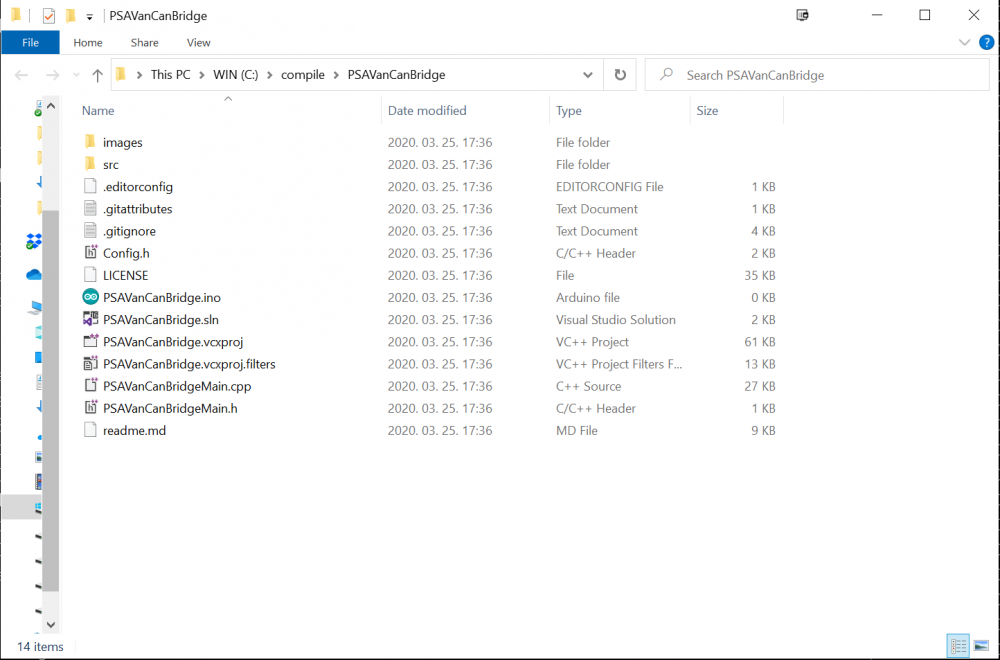Open Dropbox in the navigation pane
1000x660 pixels.
coord(34,242)
